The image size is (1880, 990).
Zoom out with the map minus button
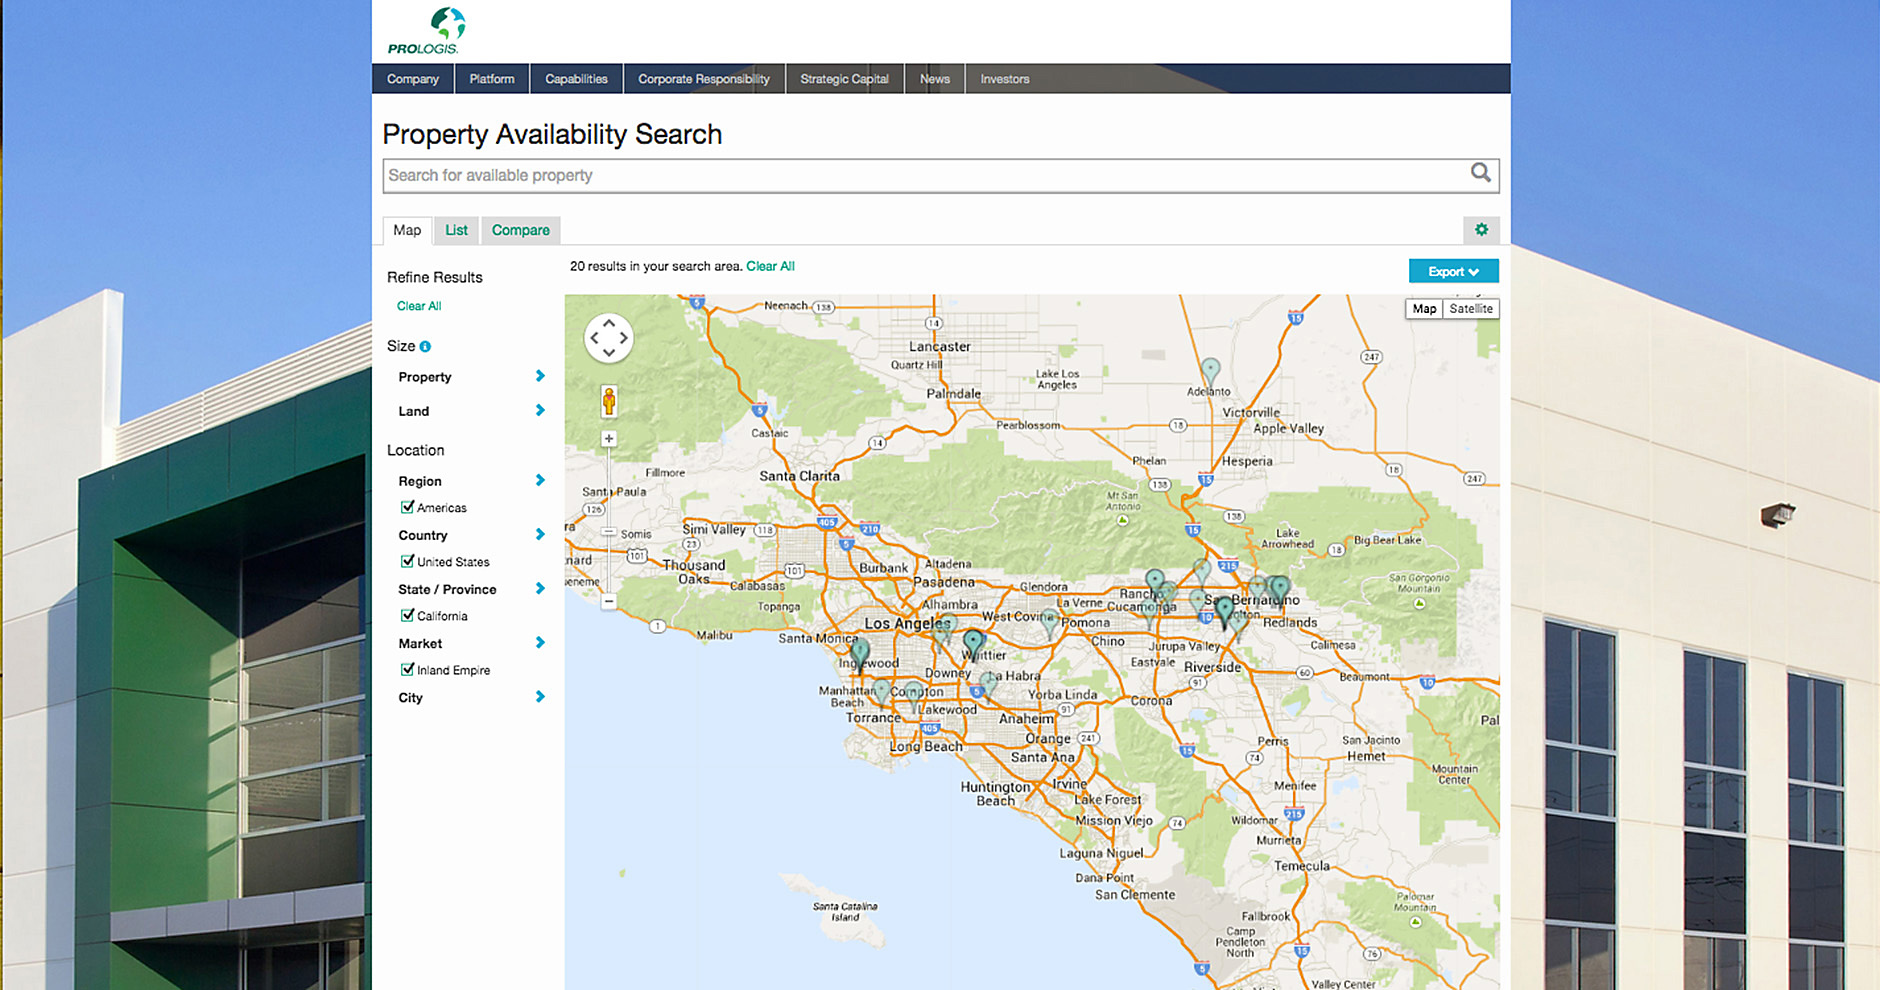[x=608, y=602]
